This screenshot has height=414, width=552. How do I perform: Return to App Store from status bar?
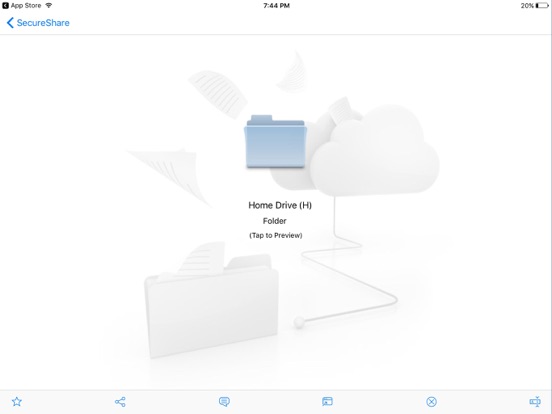point(22,5)
